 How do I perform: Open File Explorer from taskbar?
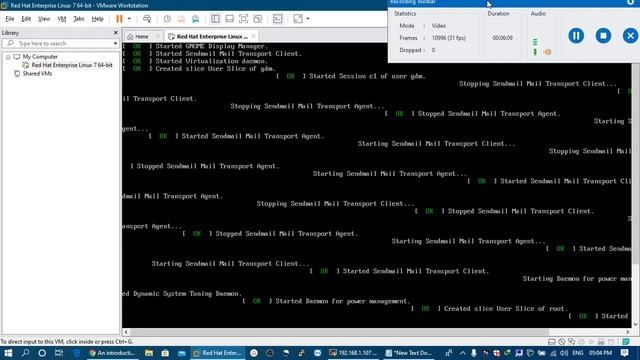(x=149, y=353)
